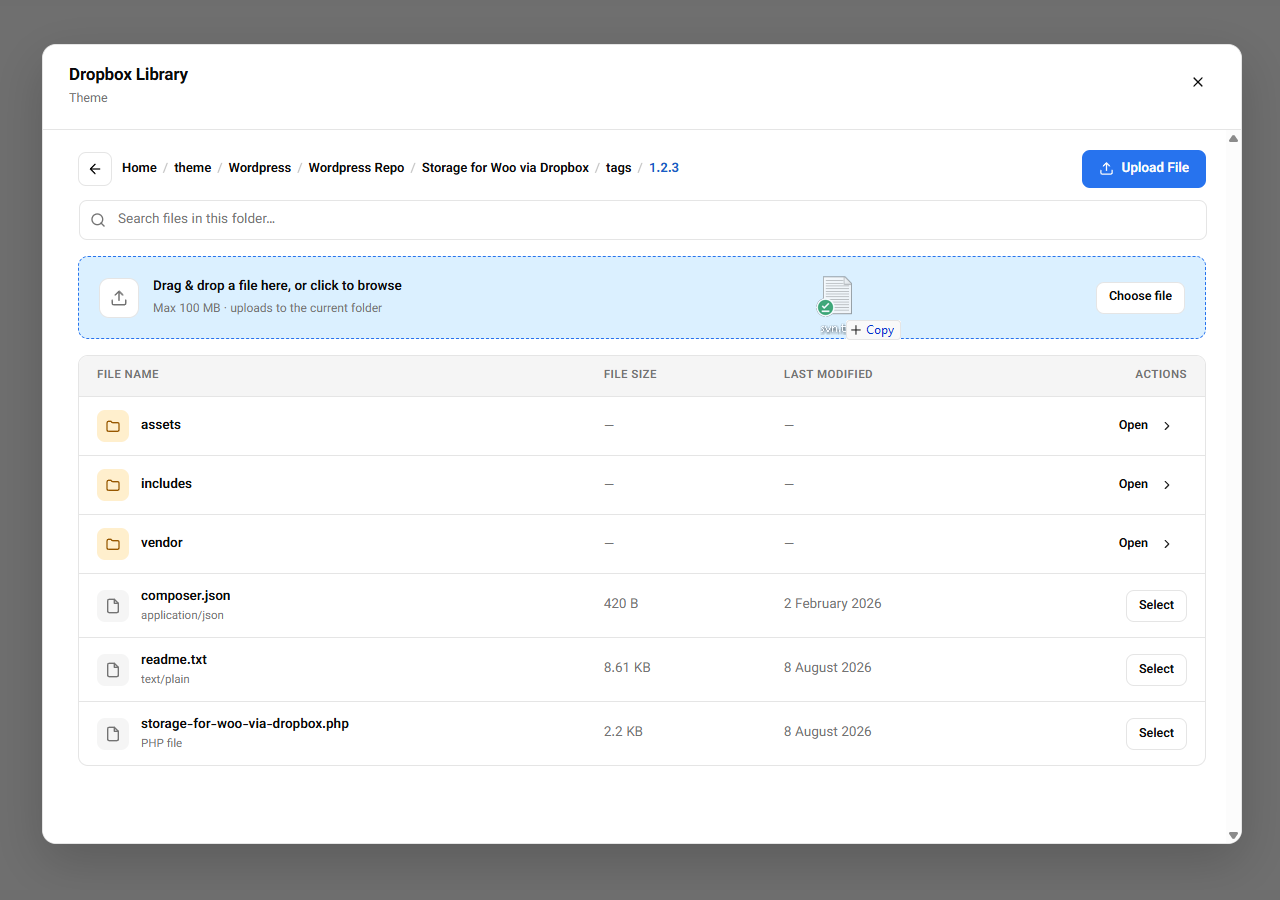
Task: Click the readme.txt 8 August 2026 date
Action: 828,668
